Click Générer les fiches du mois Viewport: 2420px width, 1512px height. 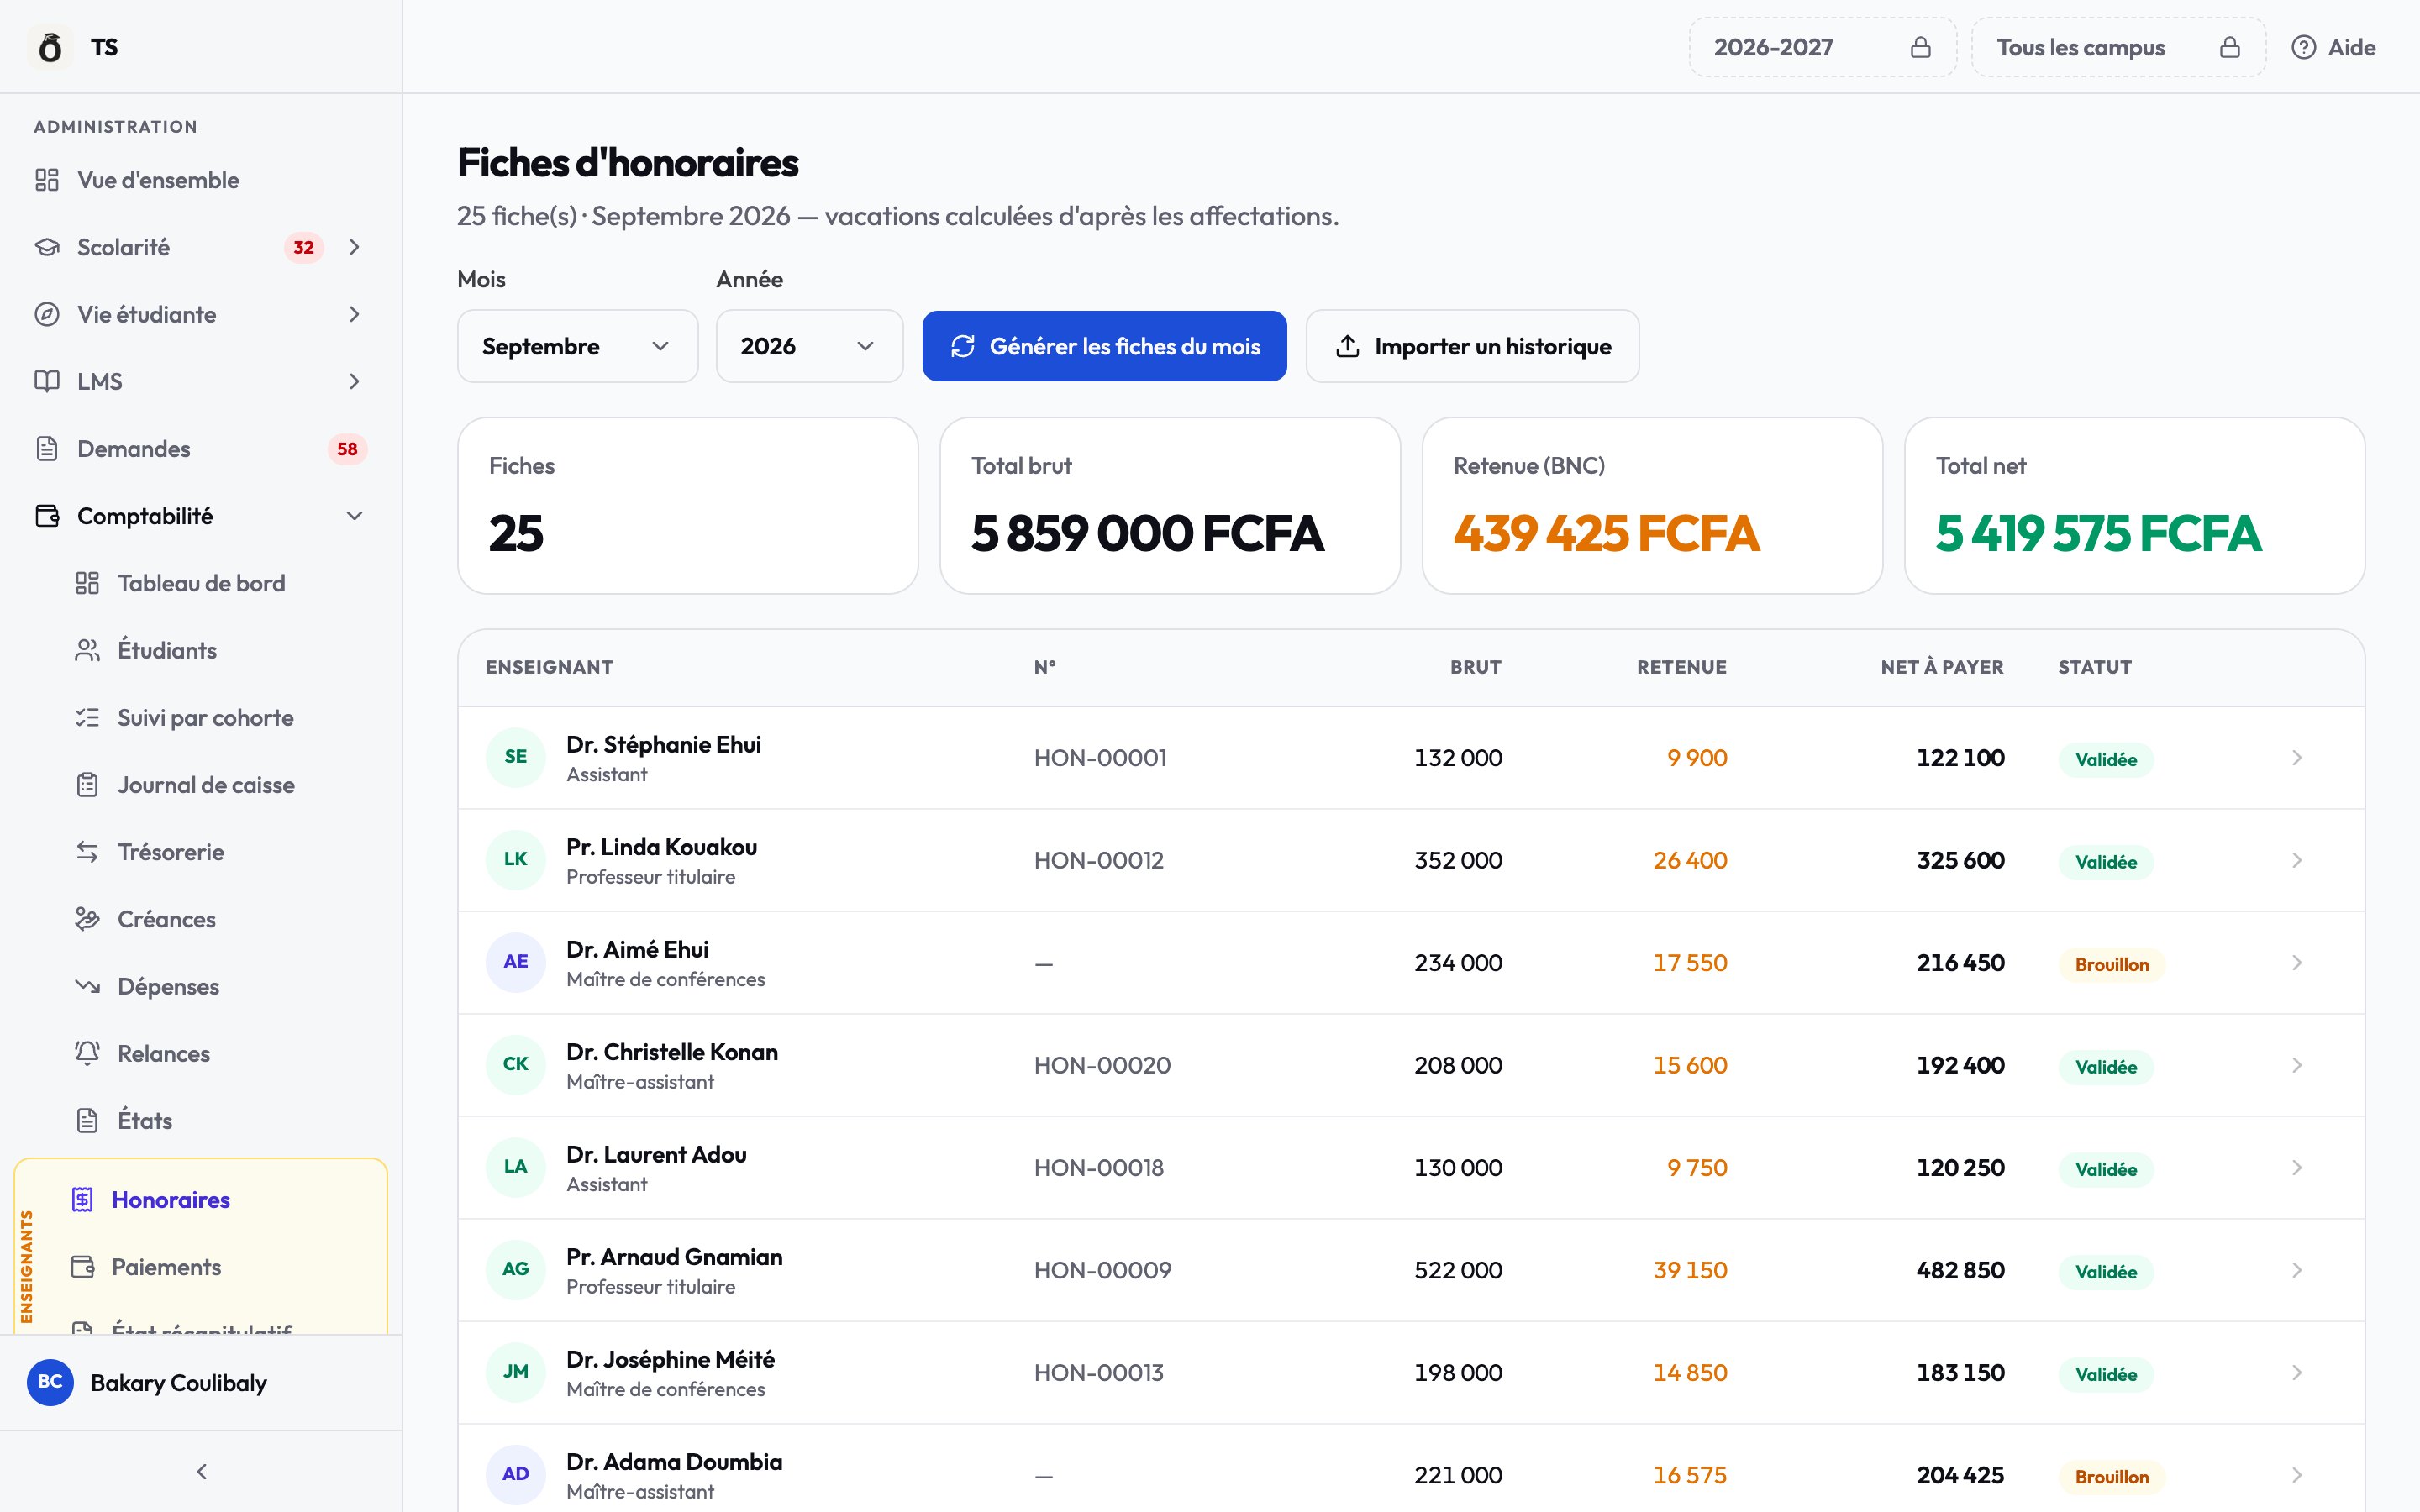pyautogui.click(x=1104, y=346)
